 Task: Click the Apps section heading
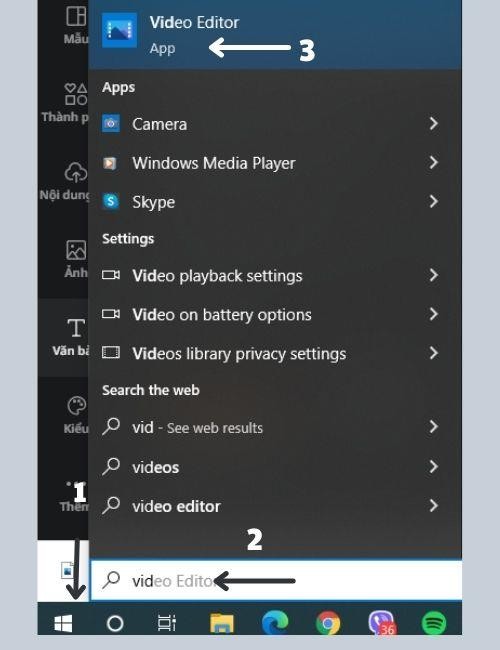pos(119,87)
